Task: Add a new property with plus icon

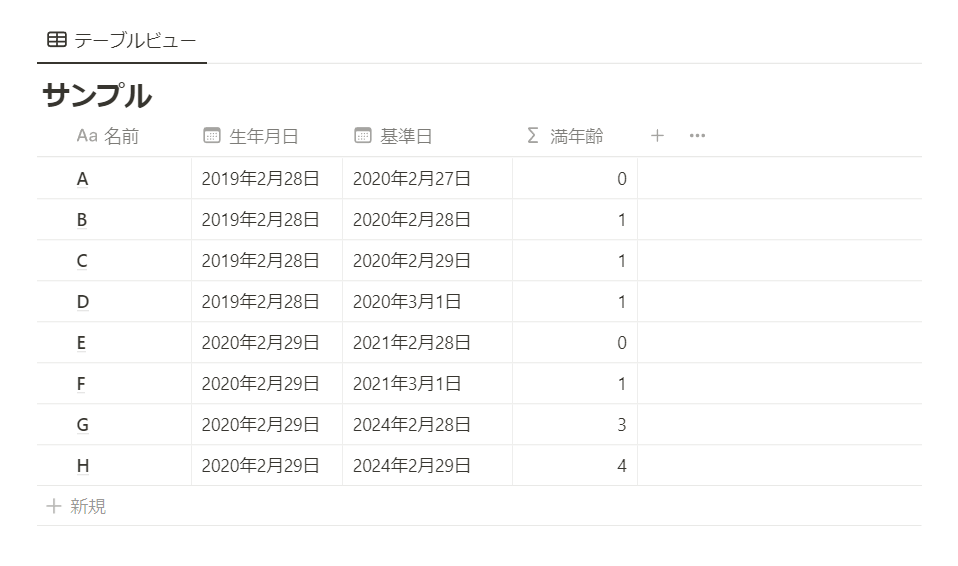Action: 657,136
